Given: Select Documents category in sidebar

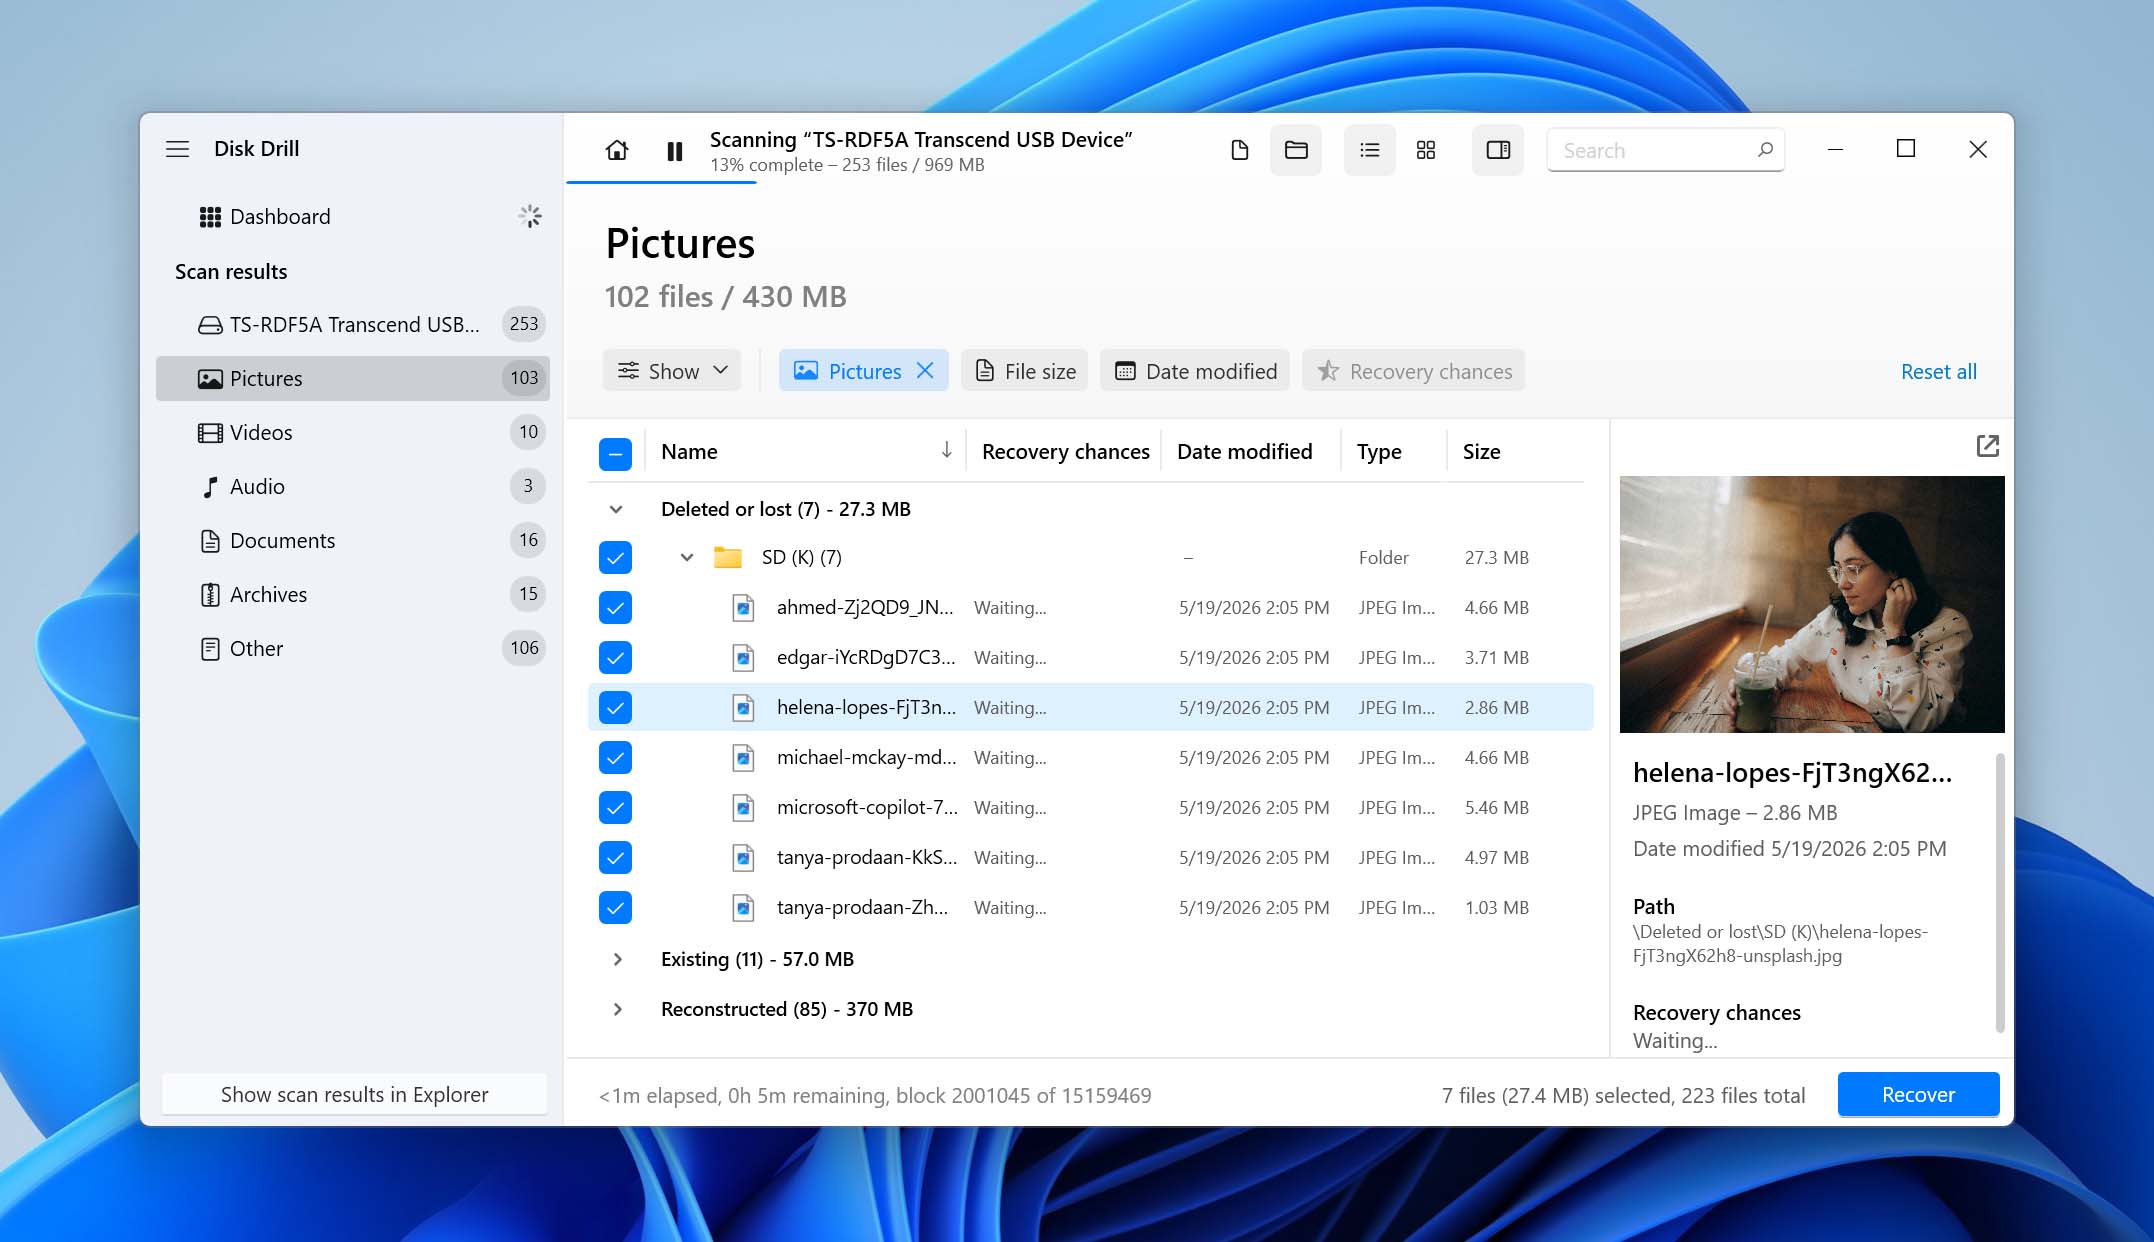Looking at the screenshot, I should tap(353, 540).
